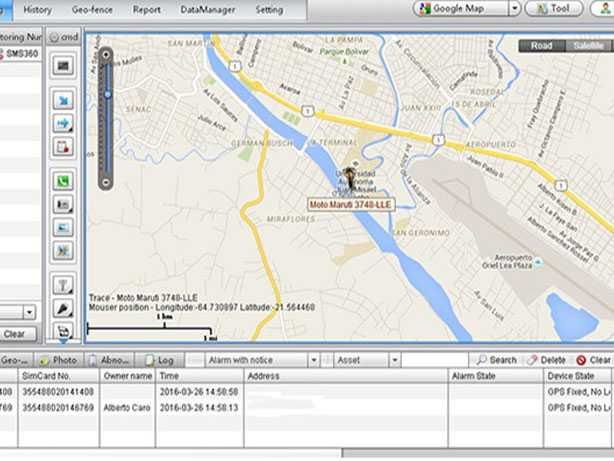The height and width of the screenshot is (461, 614).
Task: Switch to the Geo-... tab
Action: 15,360
